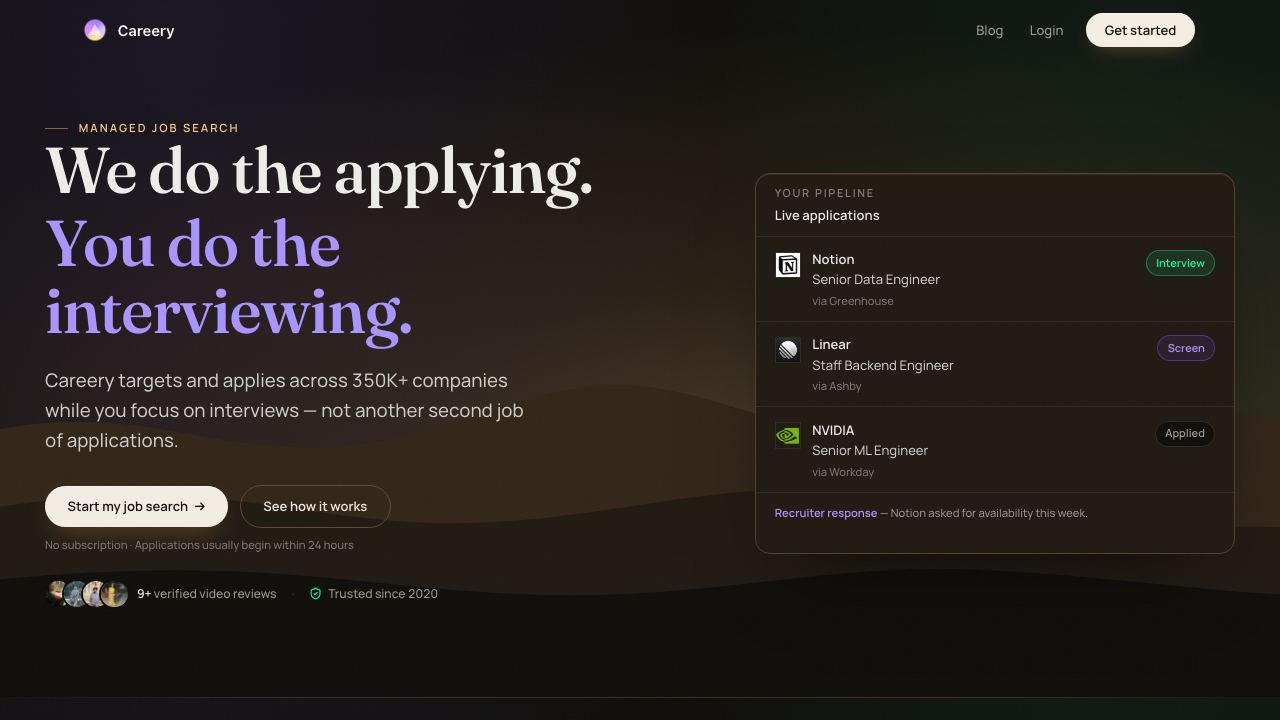Click the reviewer avatars cluster
Screen dimensions: 1280x720
(87, 594)
